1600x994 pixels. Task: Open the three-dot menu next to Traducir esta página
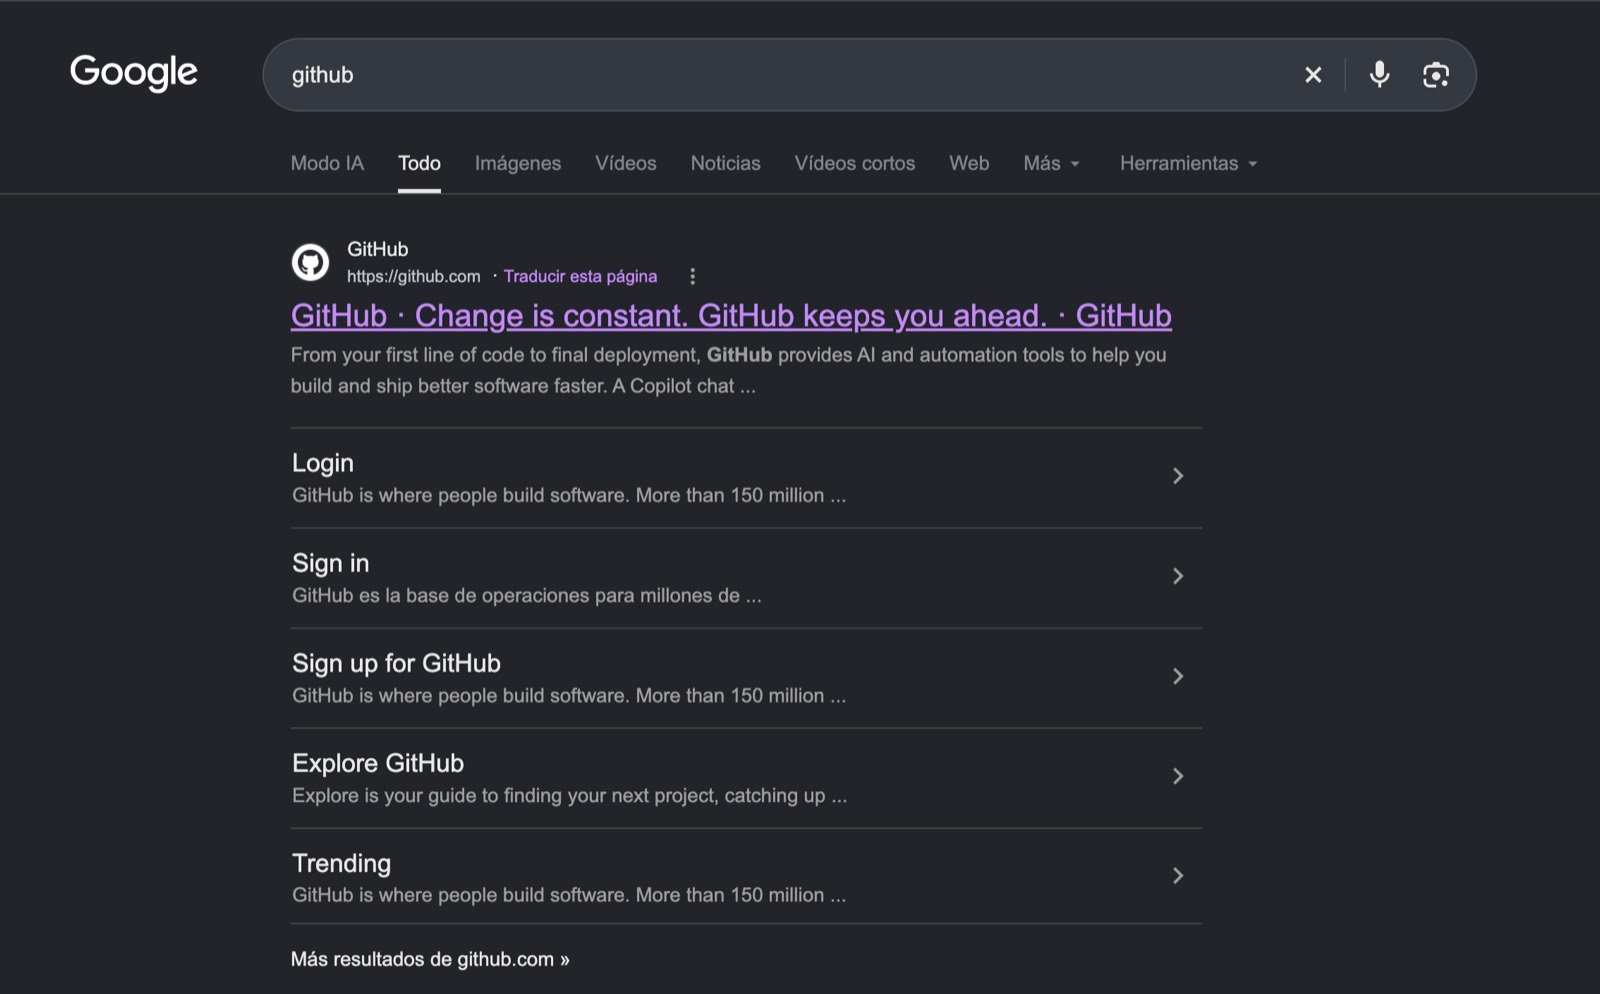point(692,276)
